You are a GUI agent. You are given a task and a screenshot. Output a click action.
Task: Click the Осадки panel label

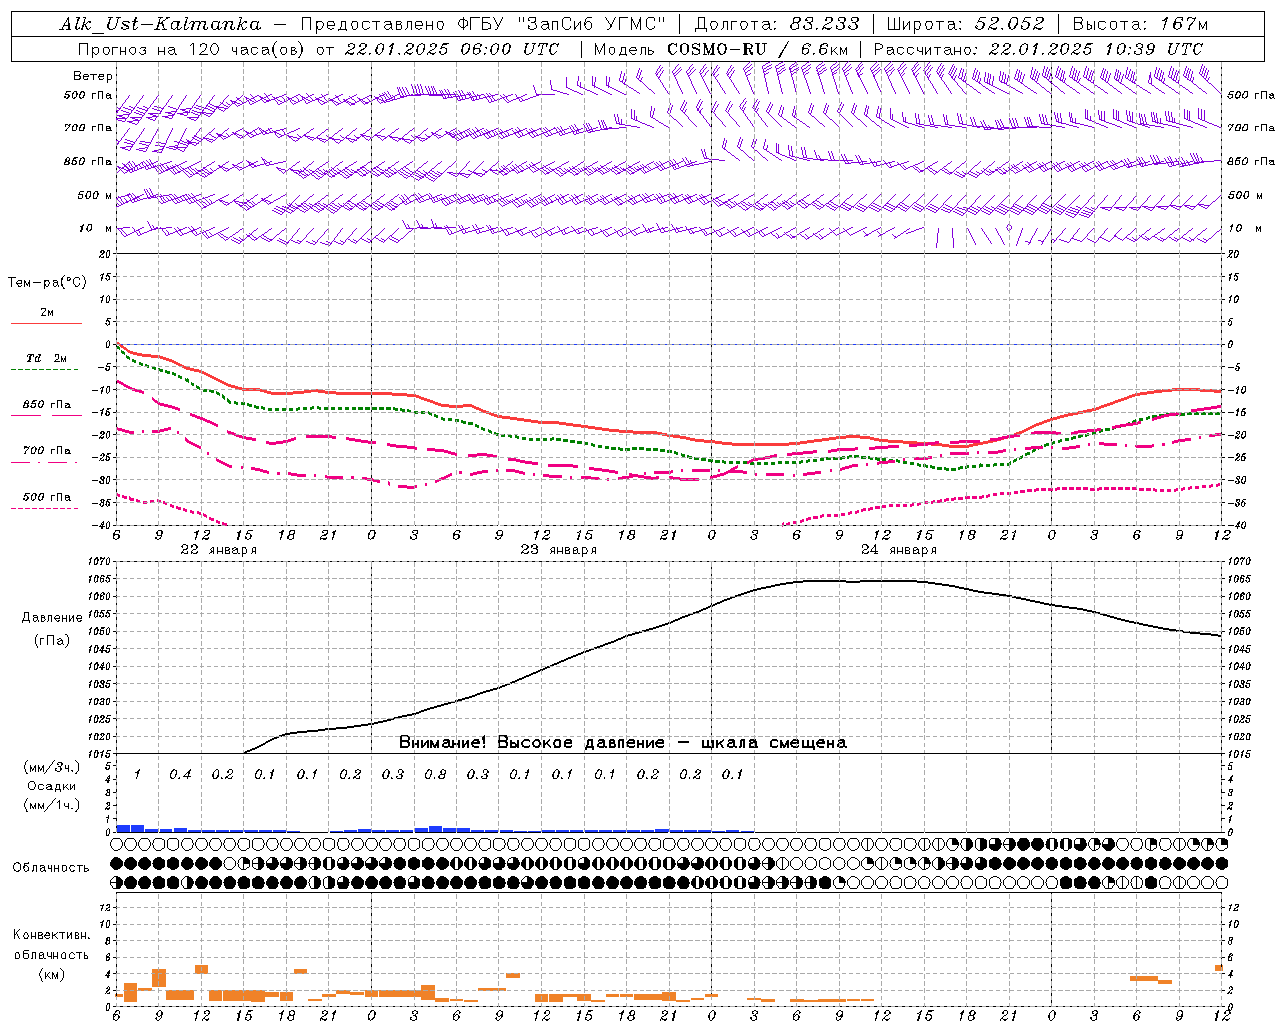coord(52,786)
